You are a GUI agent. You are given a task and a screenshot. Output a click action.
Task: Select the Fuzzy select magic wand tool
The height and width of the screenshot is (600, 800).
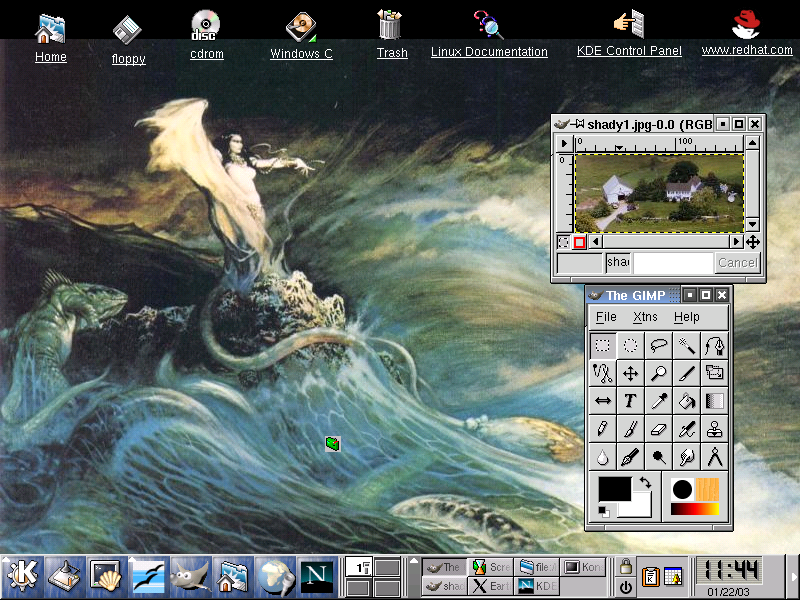pyautogui.click(x=687, y=345)
